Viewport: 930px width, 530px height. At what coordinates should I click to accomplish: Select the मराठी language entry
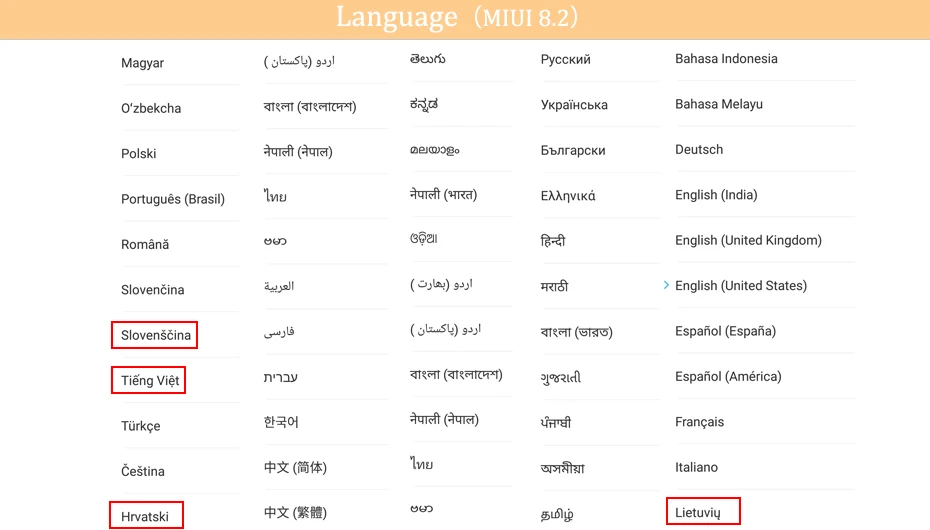[555, 286]
